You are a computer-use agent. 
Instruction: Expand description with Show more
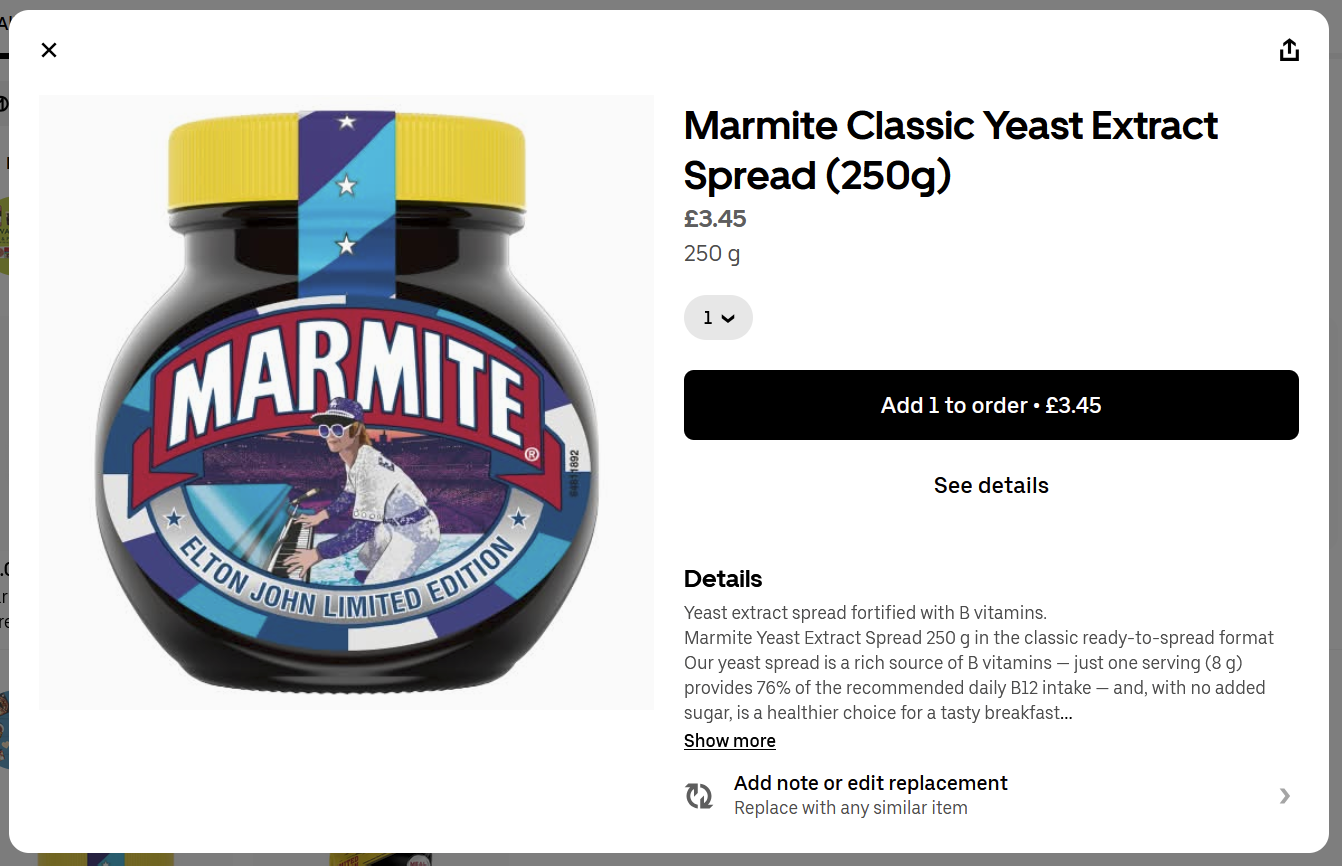tap(729, 741)
